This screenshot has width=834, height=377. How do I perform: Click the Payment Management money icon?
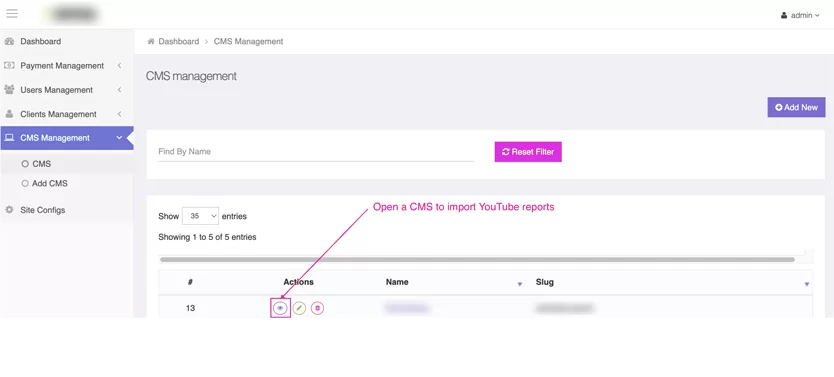9,65
